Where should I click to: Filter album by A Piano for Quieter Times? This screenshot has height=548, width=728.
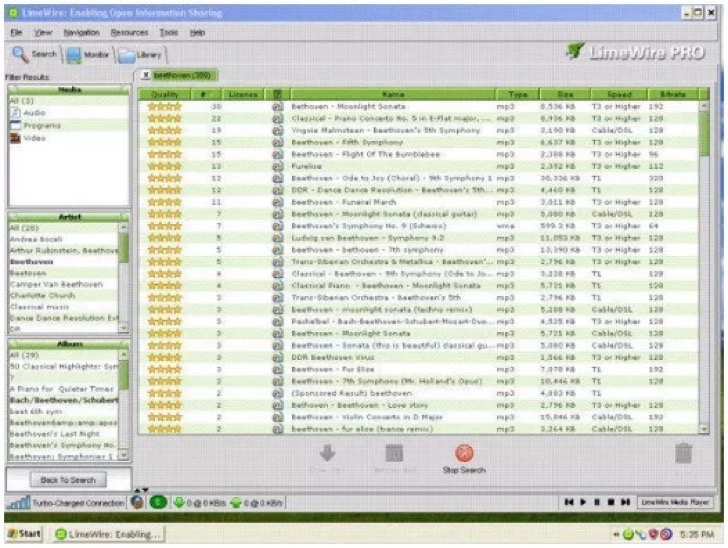pos(62,389)
